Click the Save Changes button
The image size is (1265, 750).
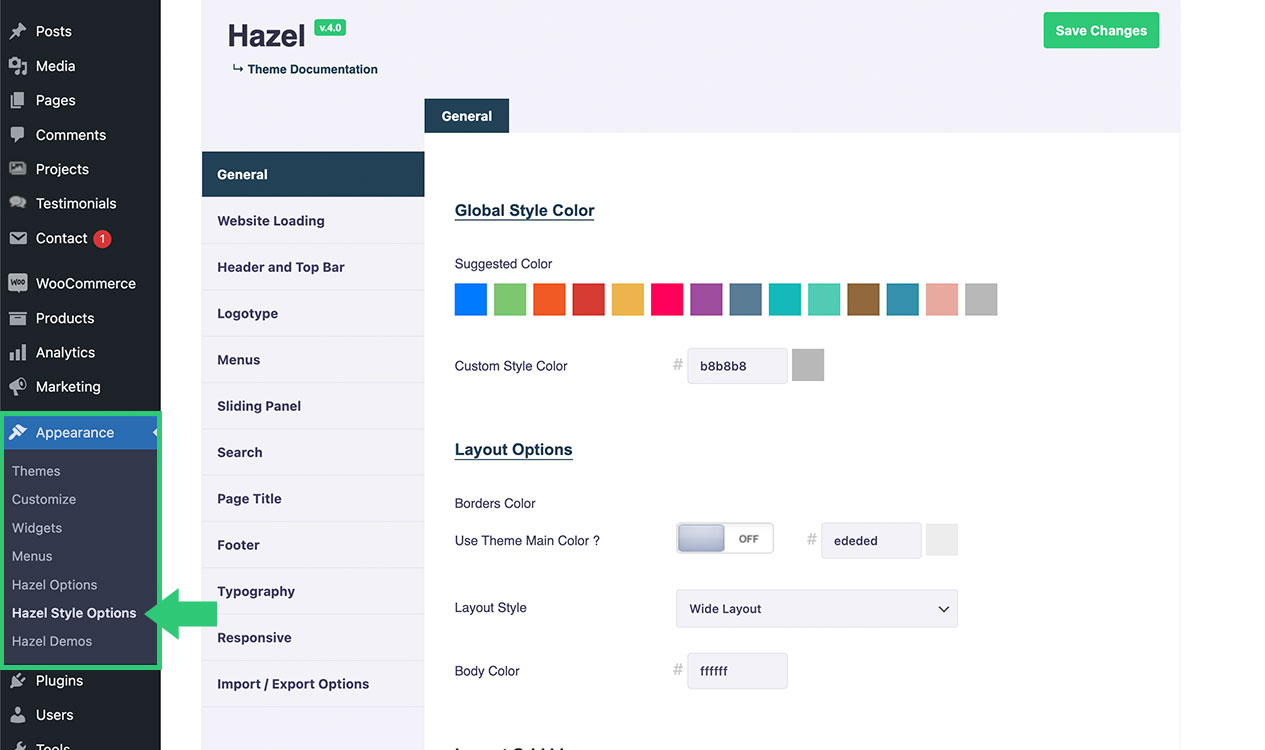pos(1101,31)
